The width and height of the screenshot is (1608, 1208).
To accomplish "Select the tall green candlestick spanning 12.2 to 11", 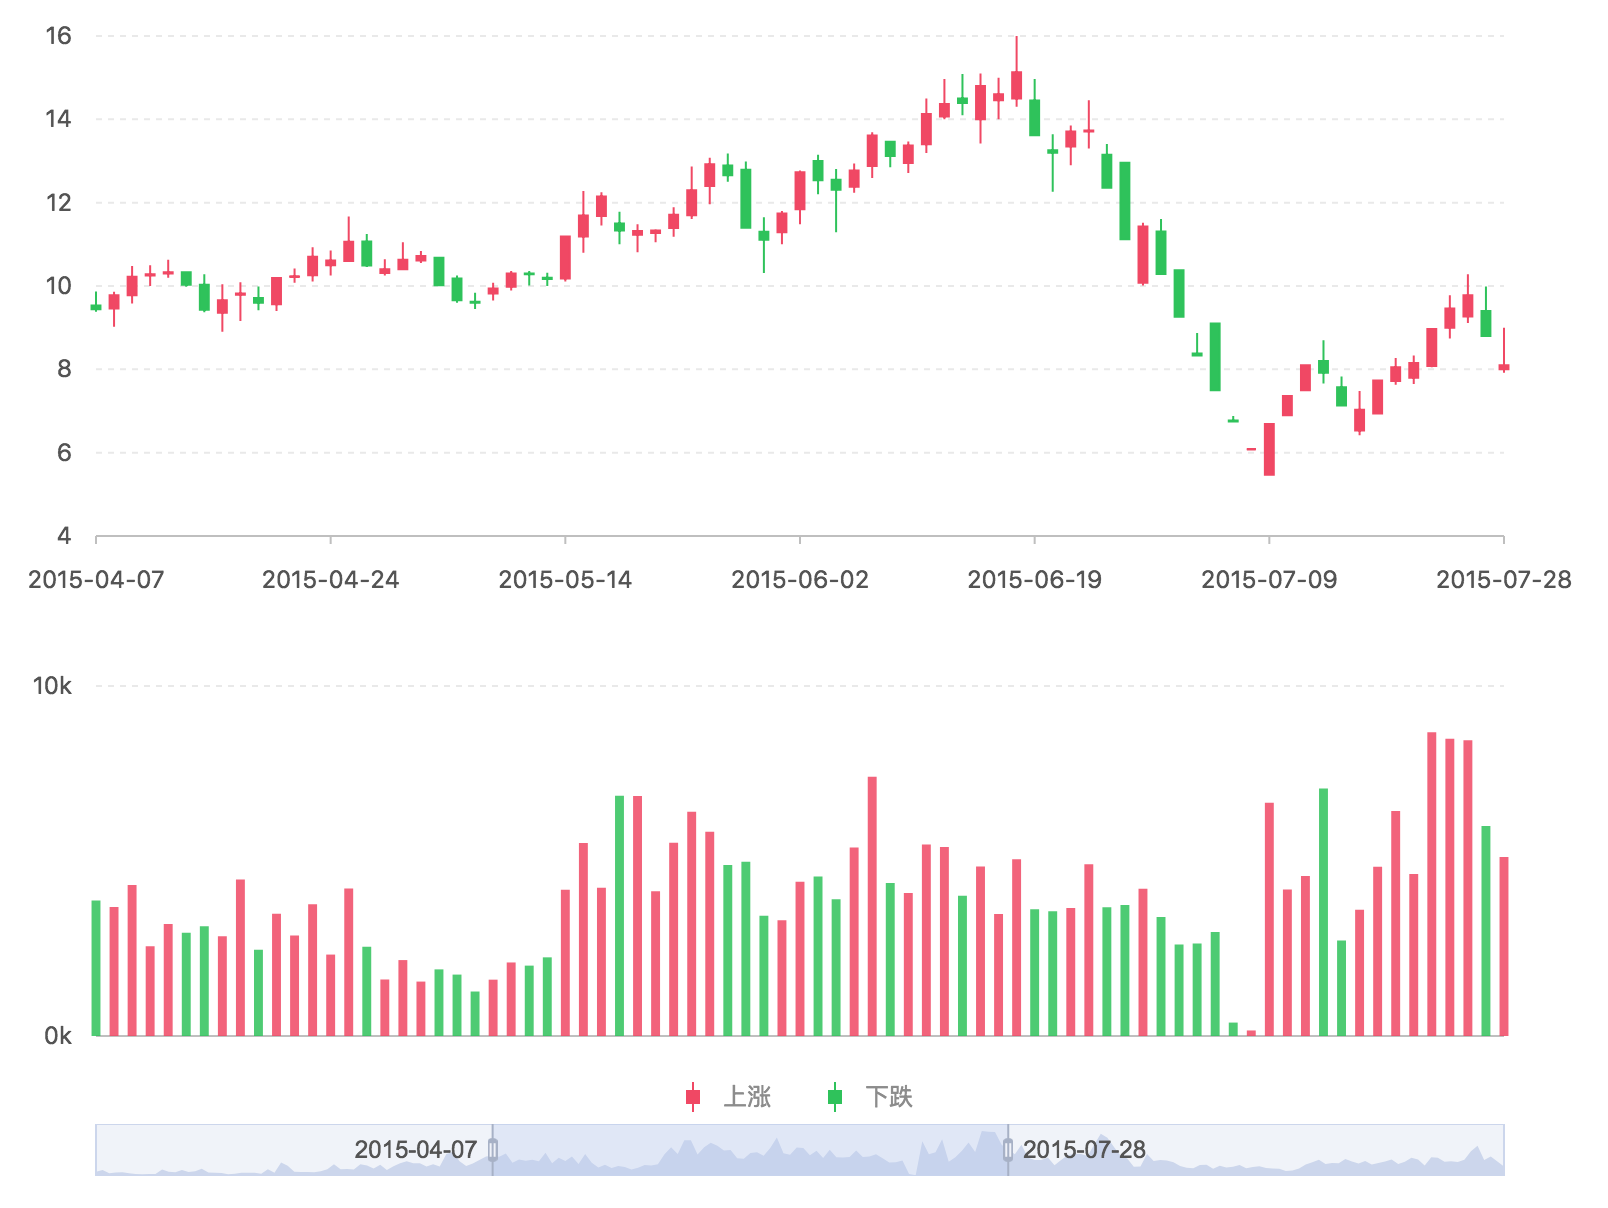I will [1125, 201].
